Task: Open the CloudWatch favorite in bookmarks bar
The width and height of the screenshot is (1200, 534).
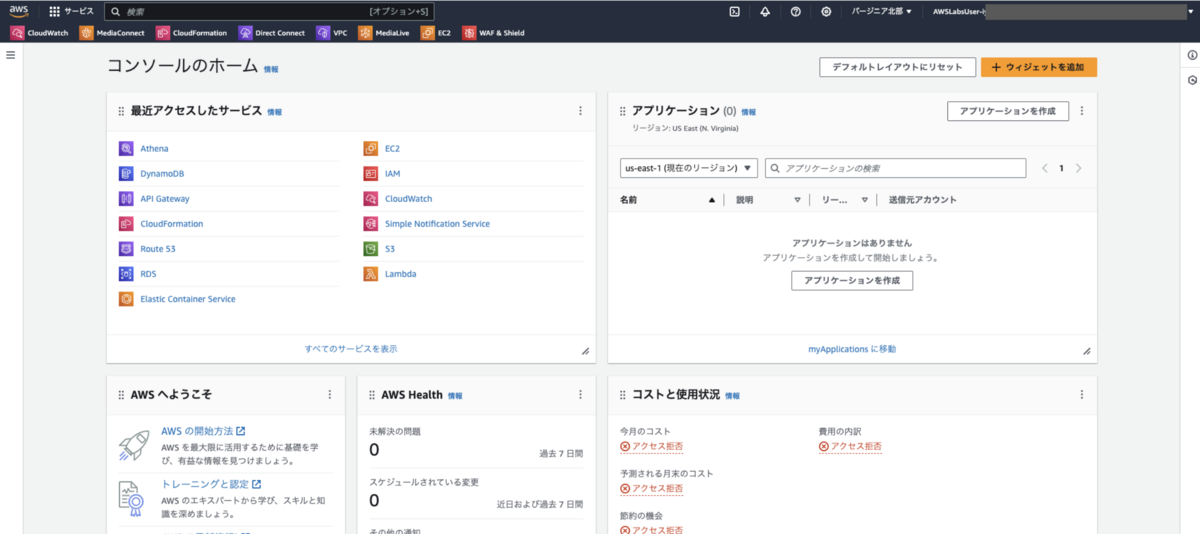Action: [39, 33]
